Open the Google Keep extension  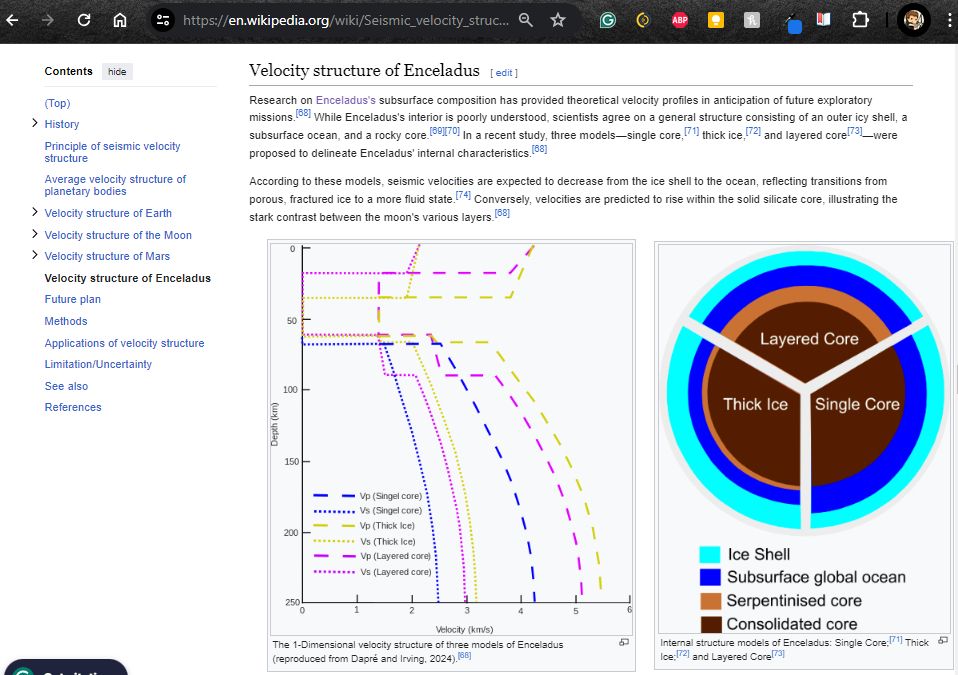[x=715, y=19]
